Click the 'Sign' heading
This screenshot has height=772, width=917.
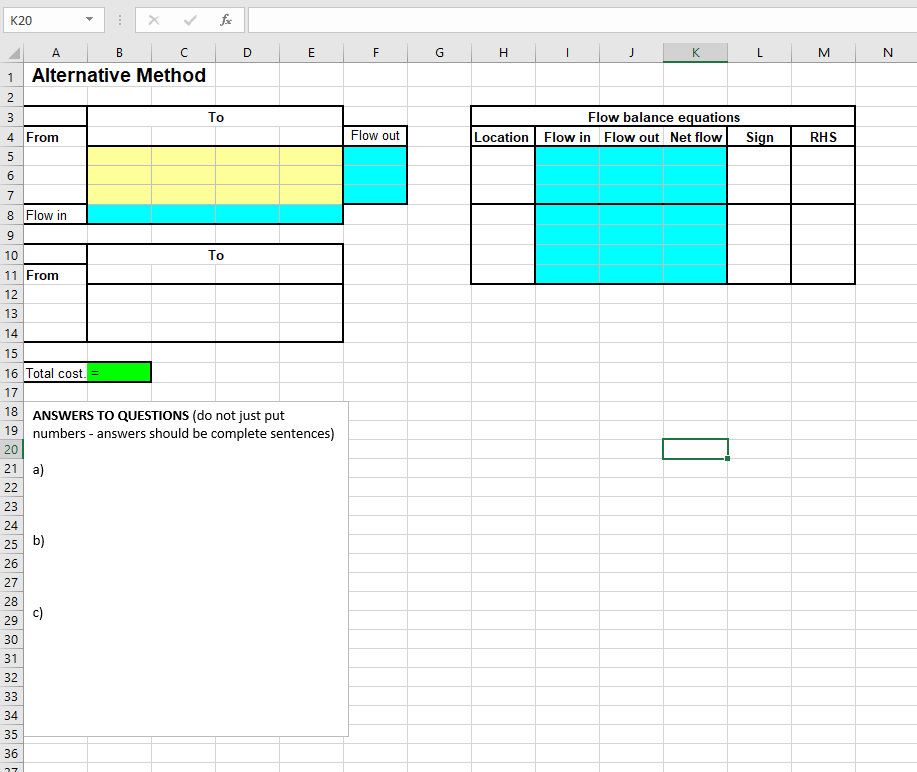759,137
